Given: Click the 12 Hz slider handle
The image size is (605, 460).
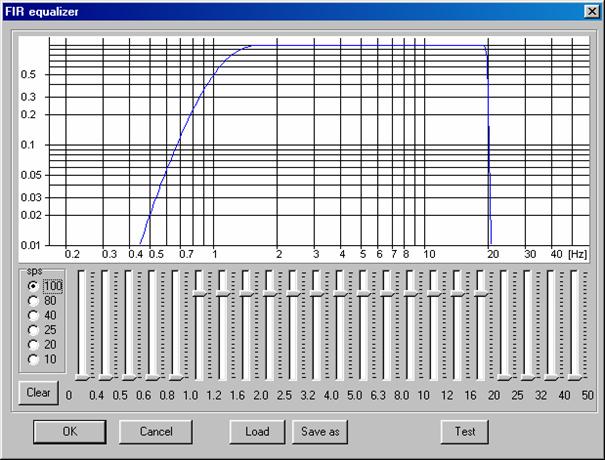Looking at the screenshot, I should click(458, 293).
